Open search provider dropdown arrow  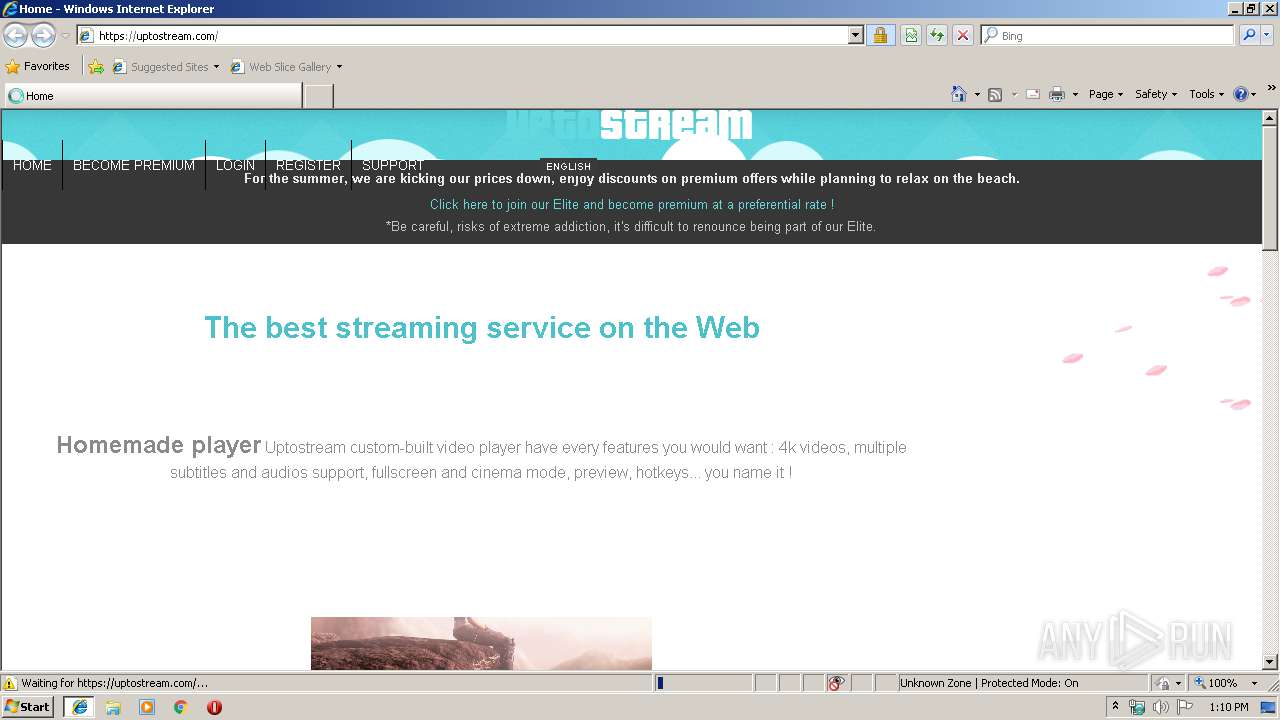(x=1268, y=35)
